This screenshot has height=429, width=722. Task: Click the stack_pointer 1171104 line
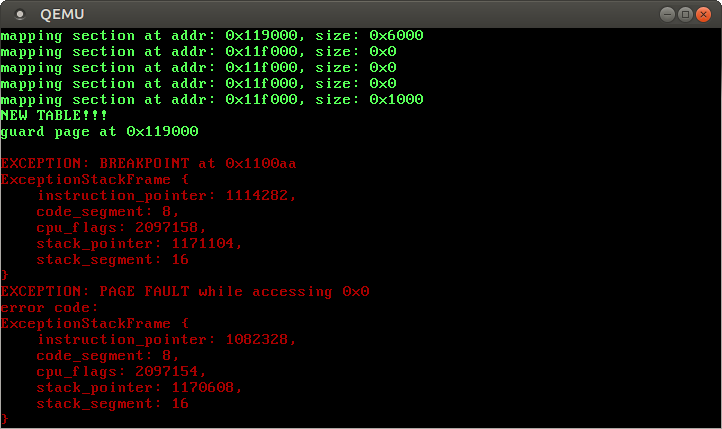[139, 244]
